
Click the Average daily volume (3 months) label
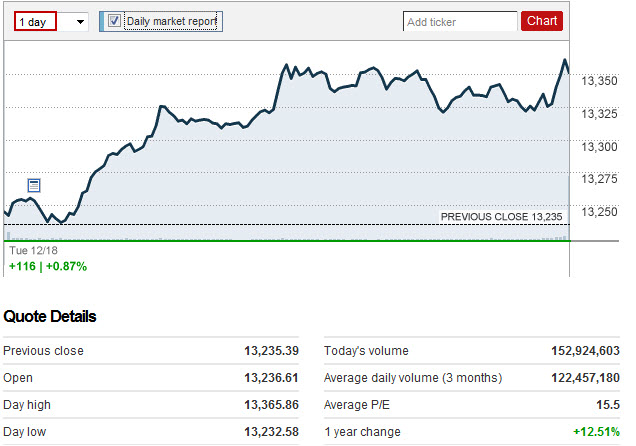413,378
